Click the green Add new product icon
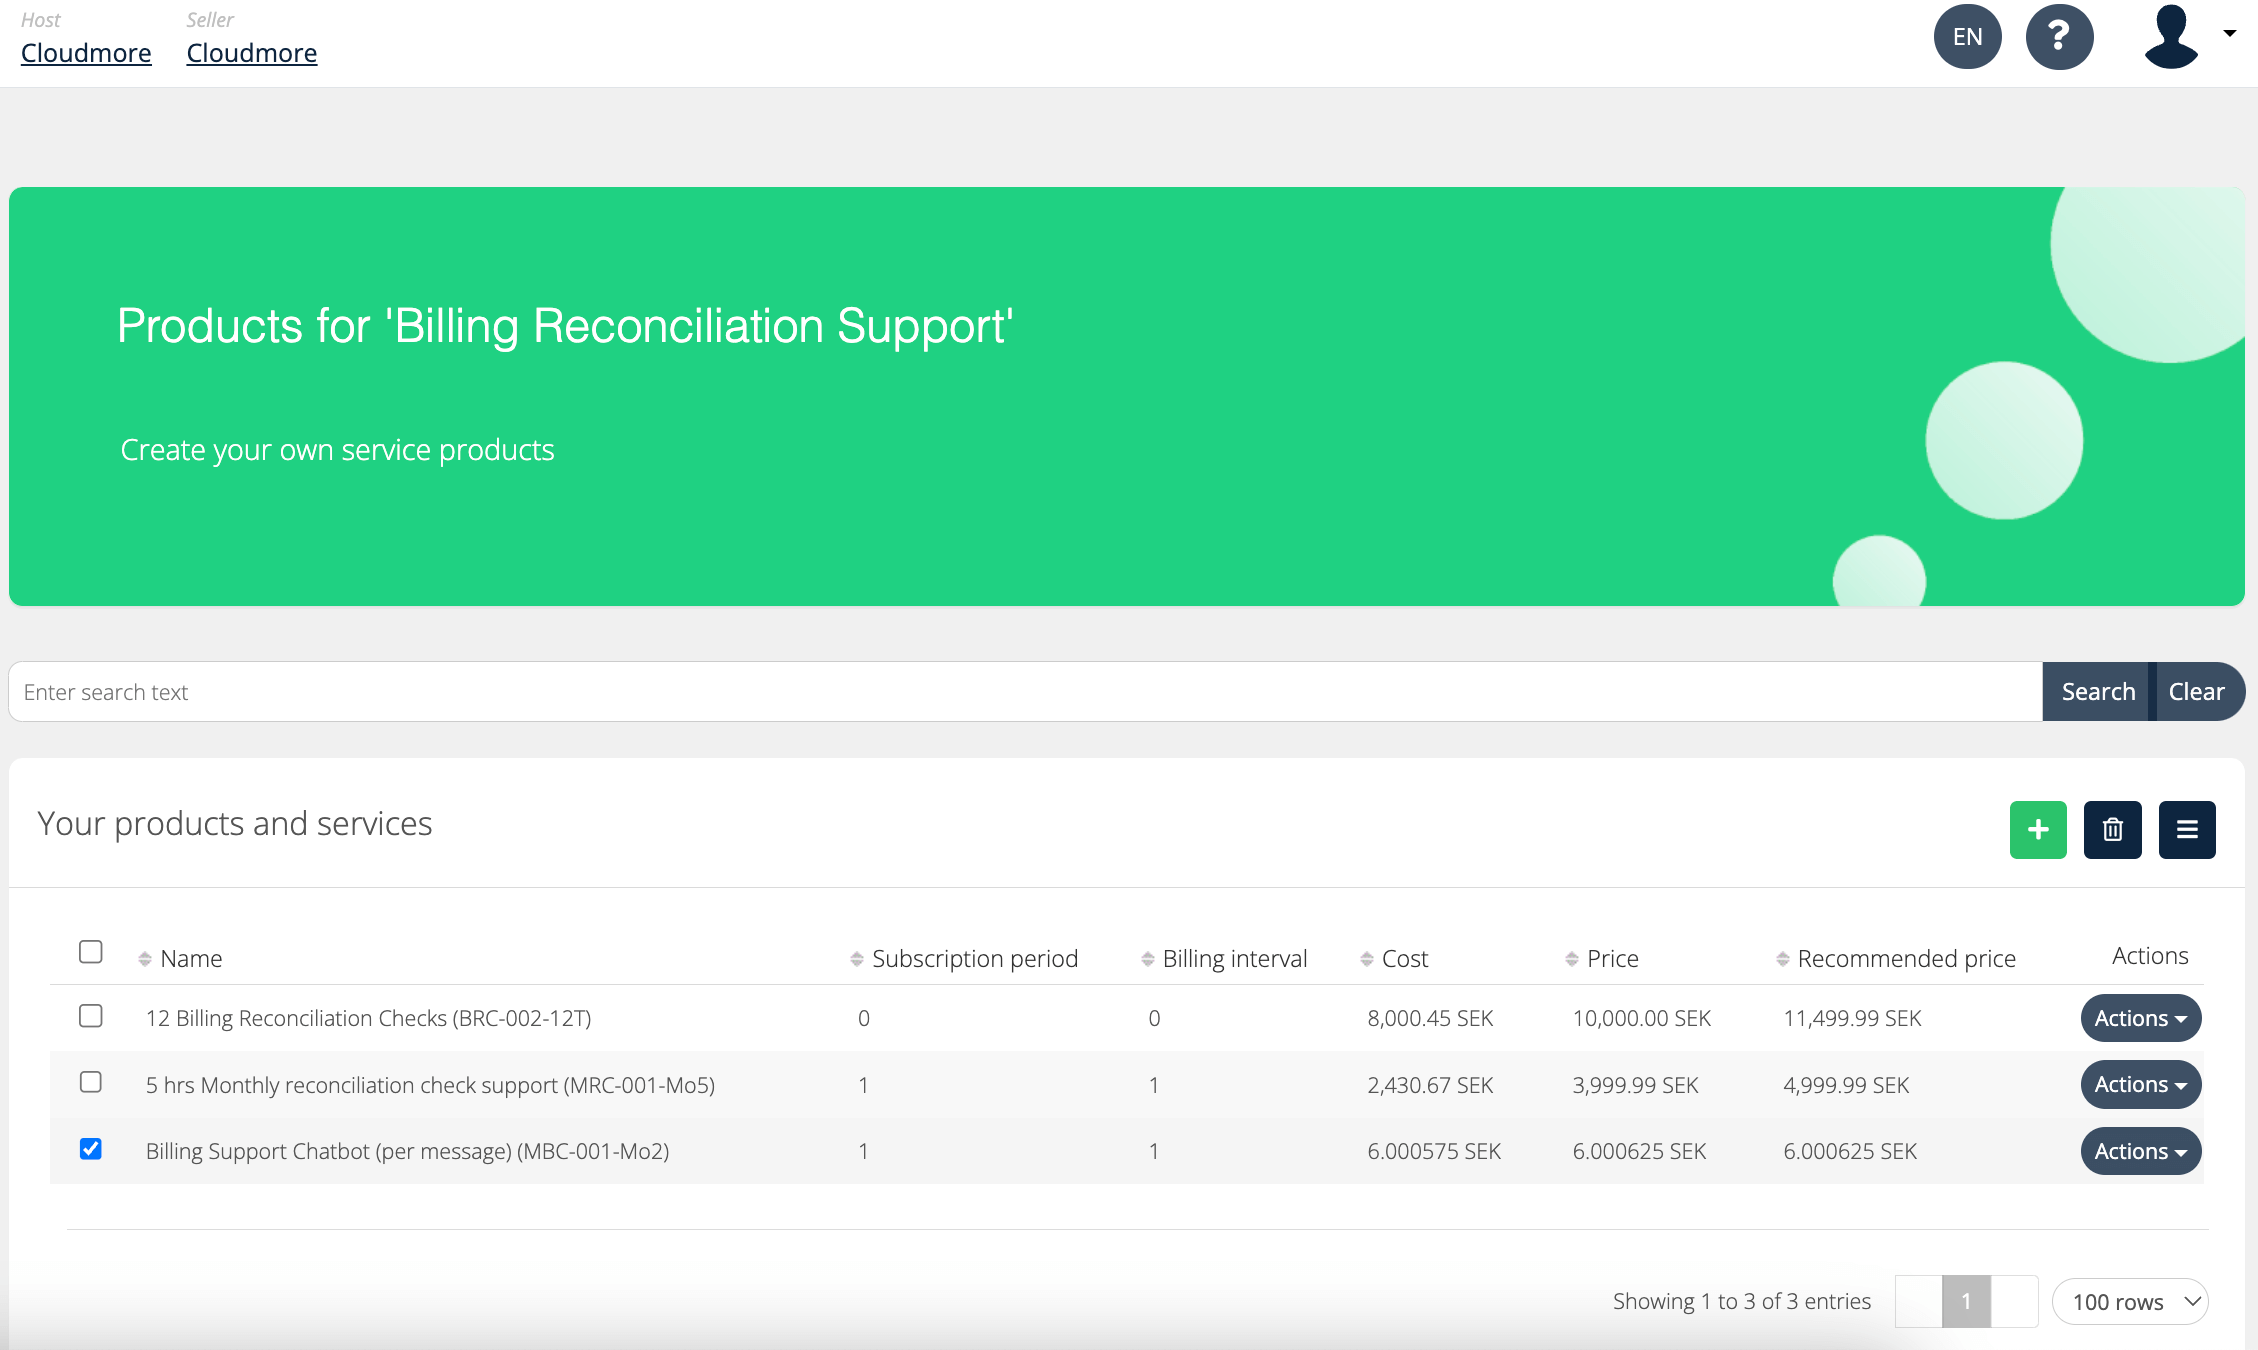The height and width of the screenshot is (1350, 2258). pos(2039,829)
